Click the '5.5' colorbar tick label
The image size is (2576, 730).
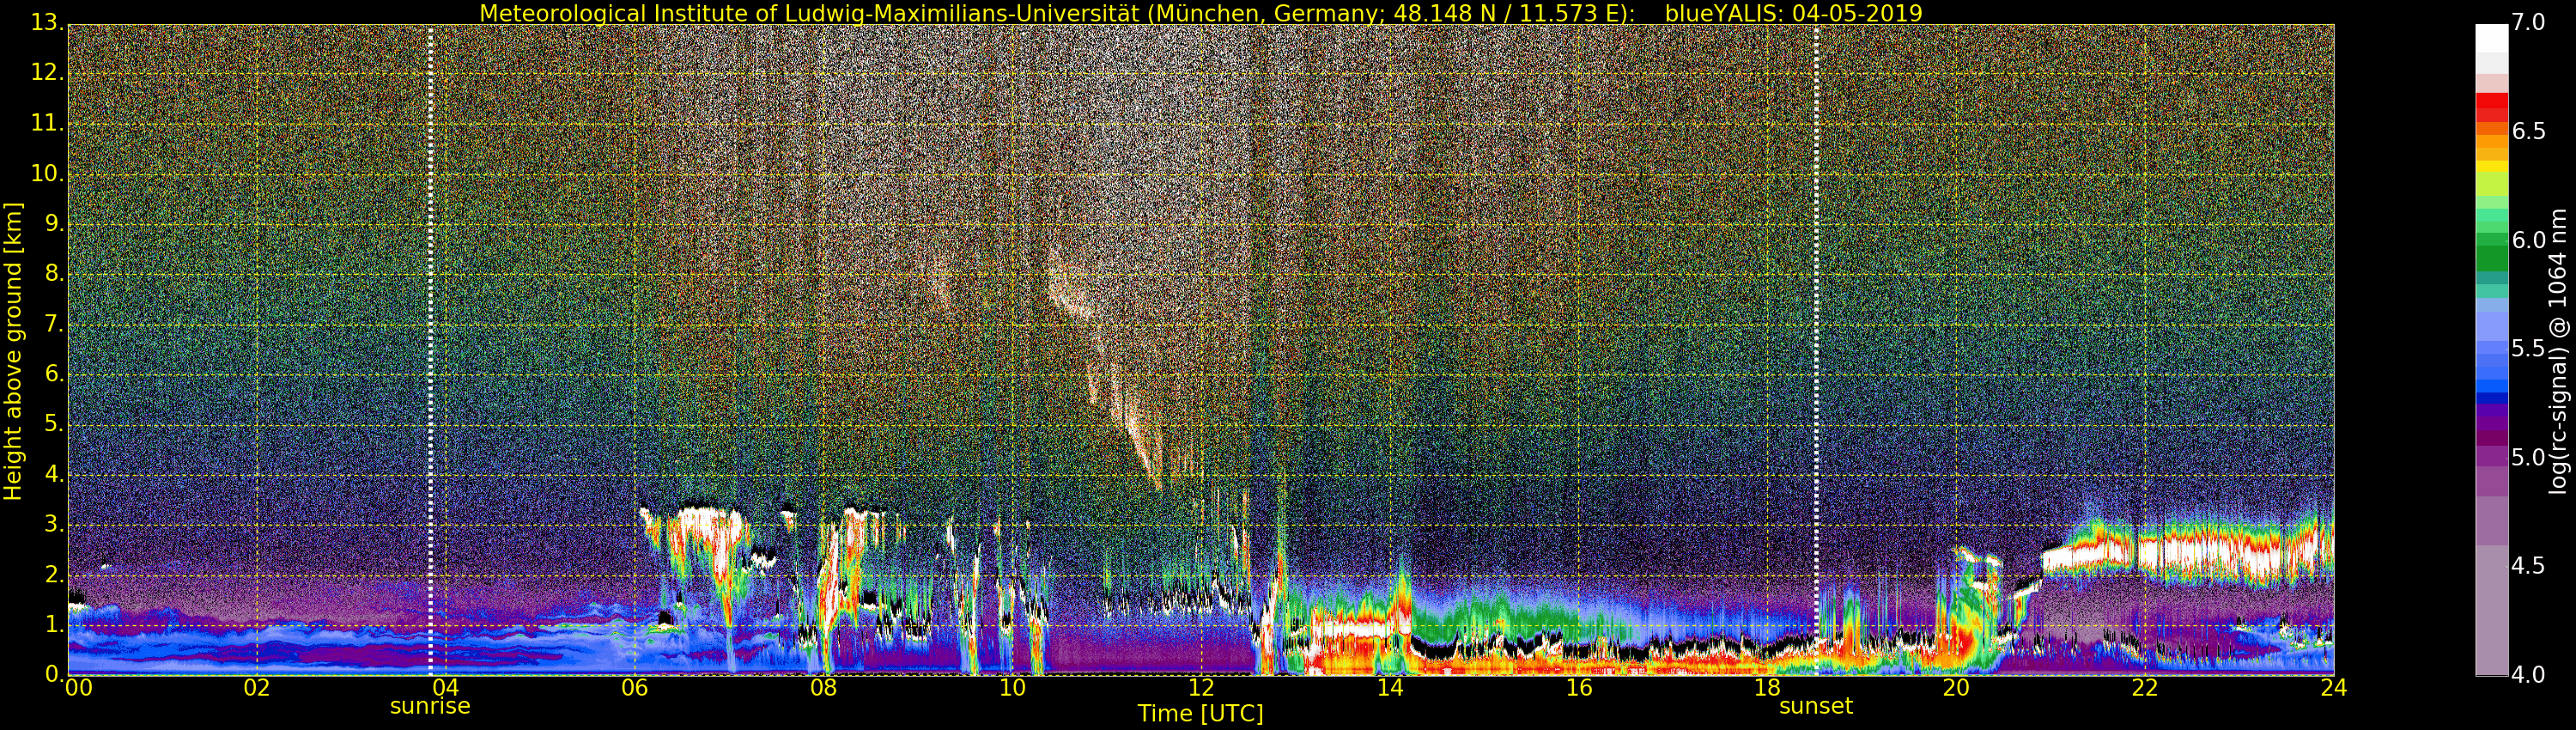pos(2527,349)
